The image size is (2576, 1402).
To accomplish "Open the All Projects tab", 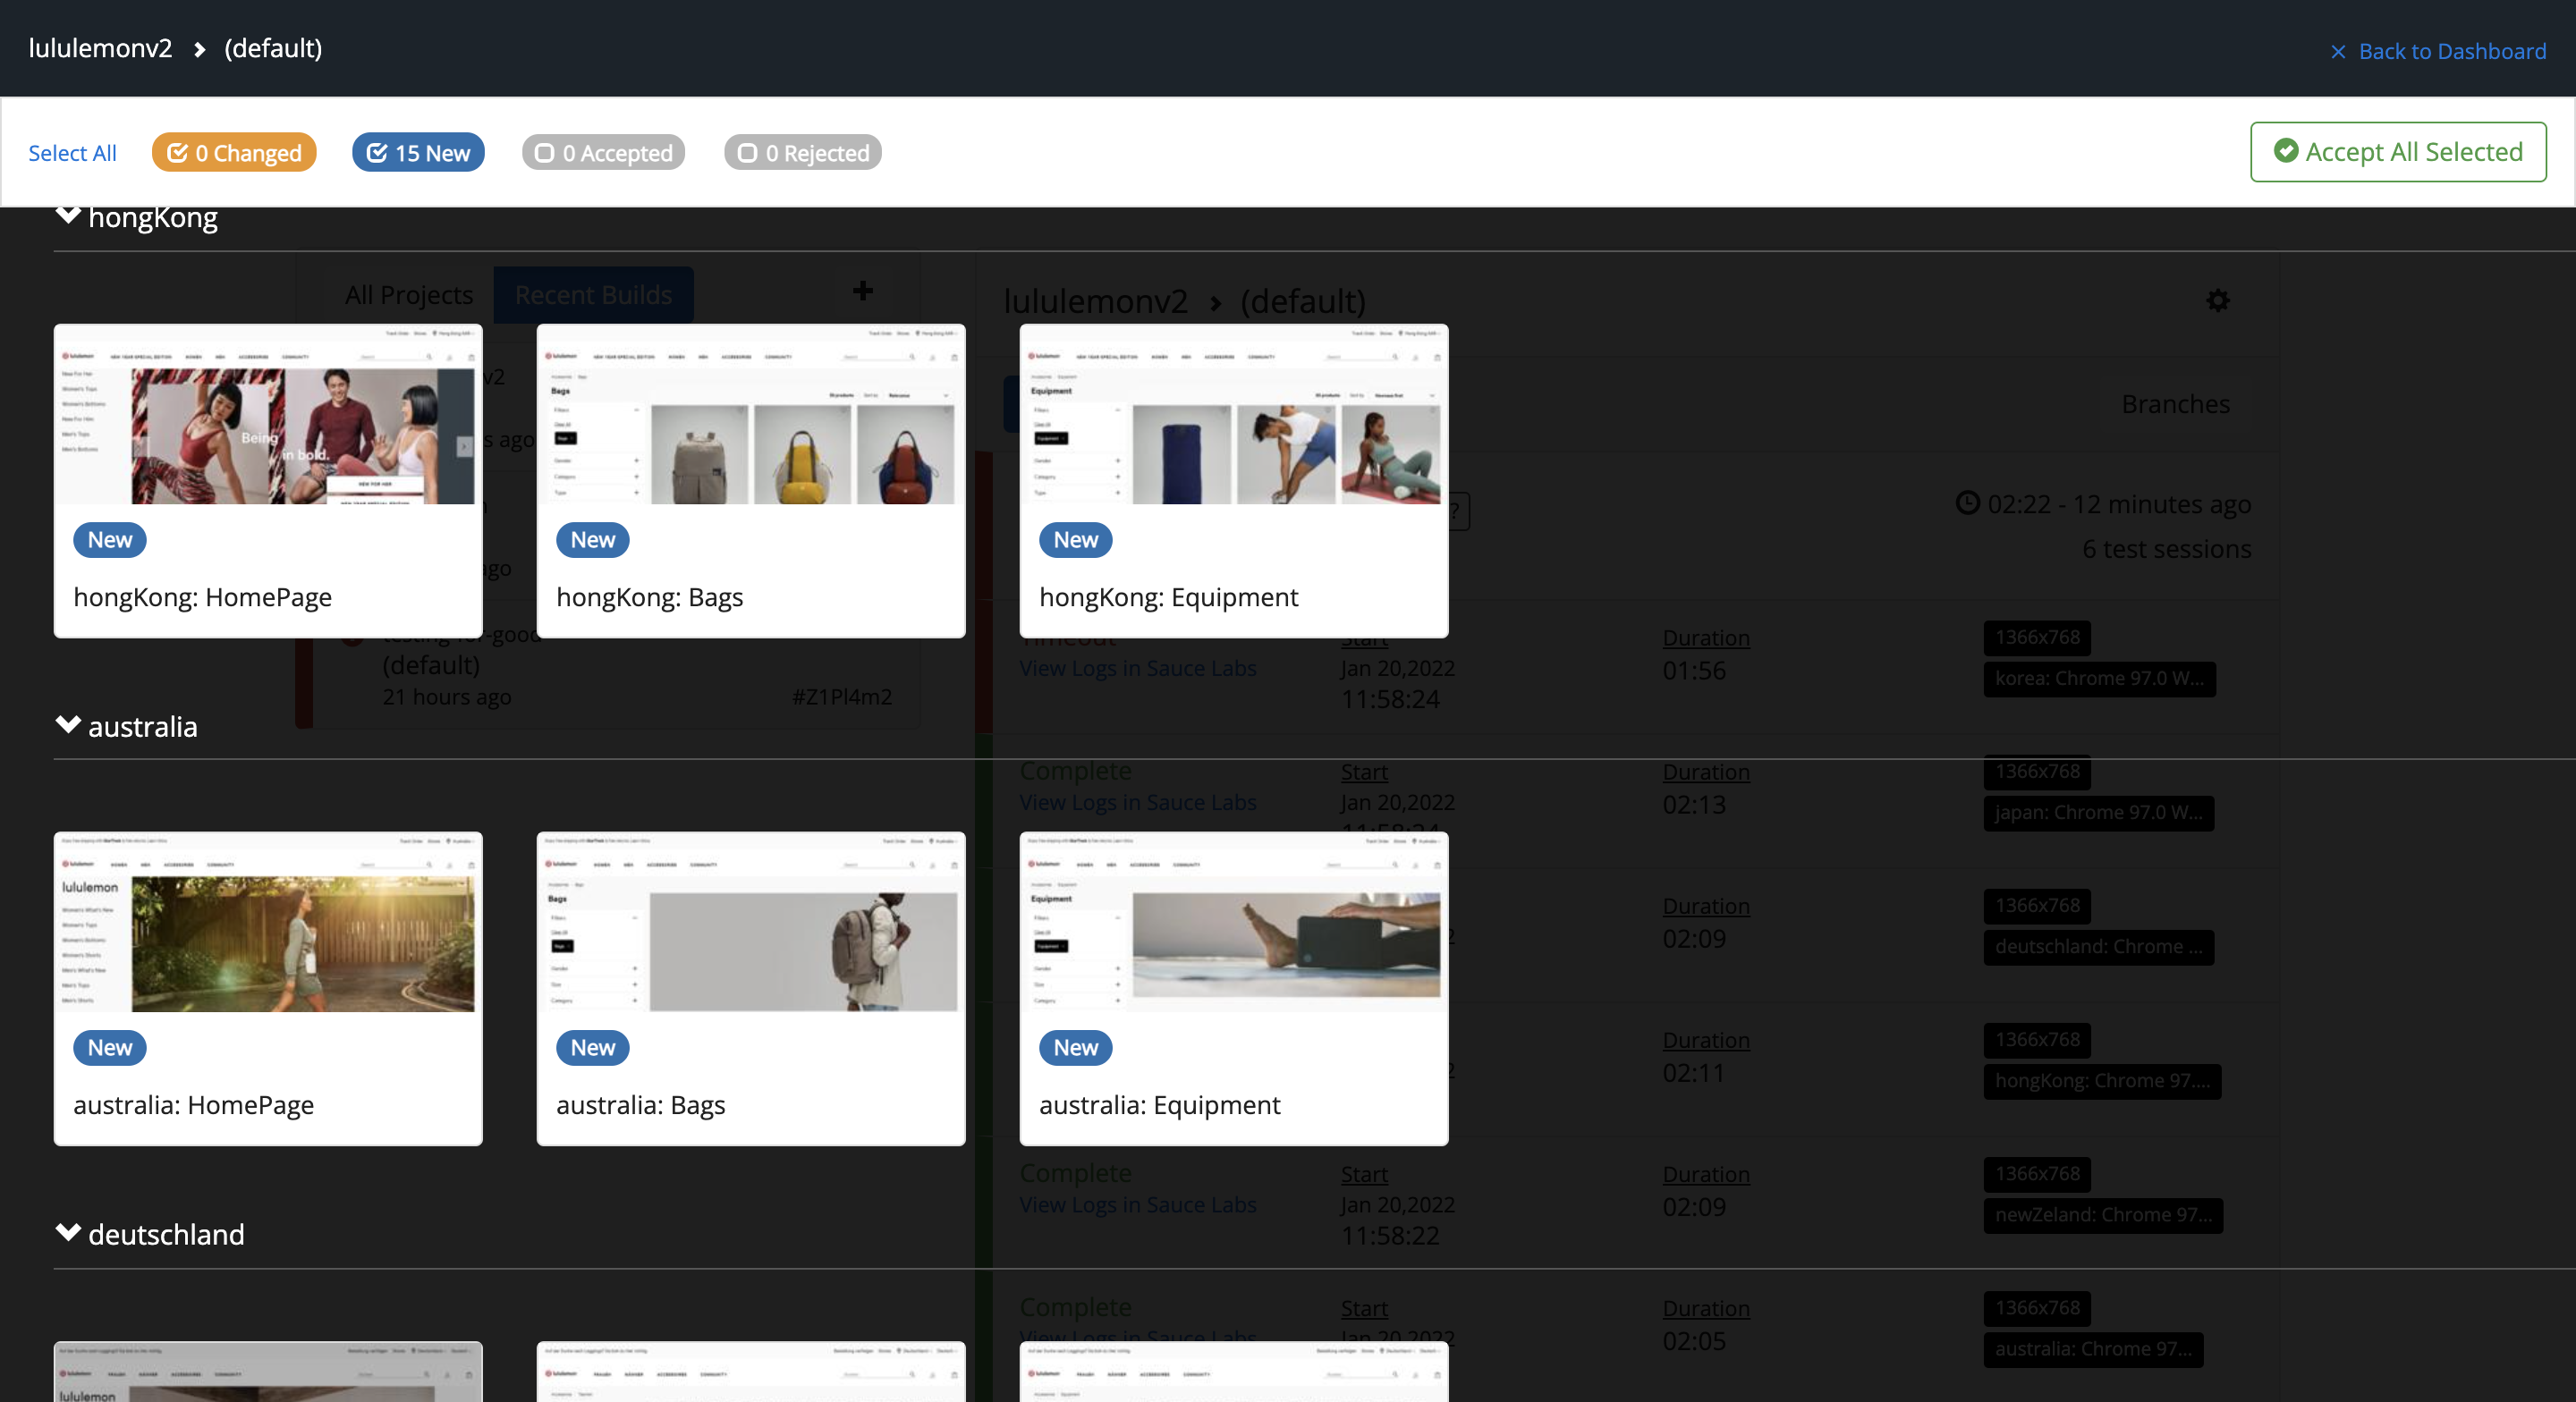I will point(408,295).
